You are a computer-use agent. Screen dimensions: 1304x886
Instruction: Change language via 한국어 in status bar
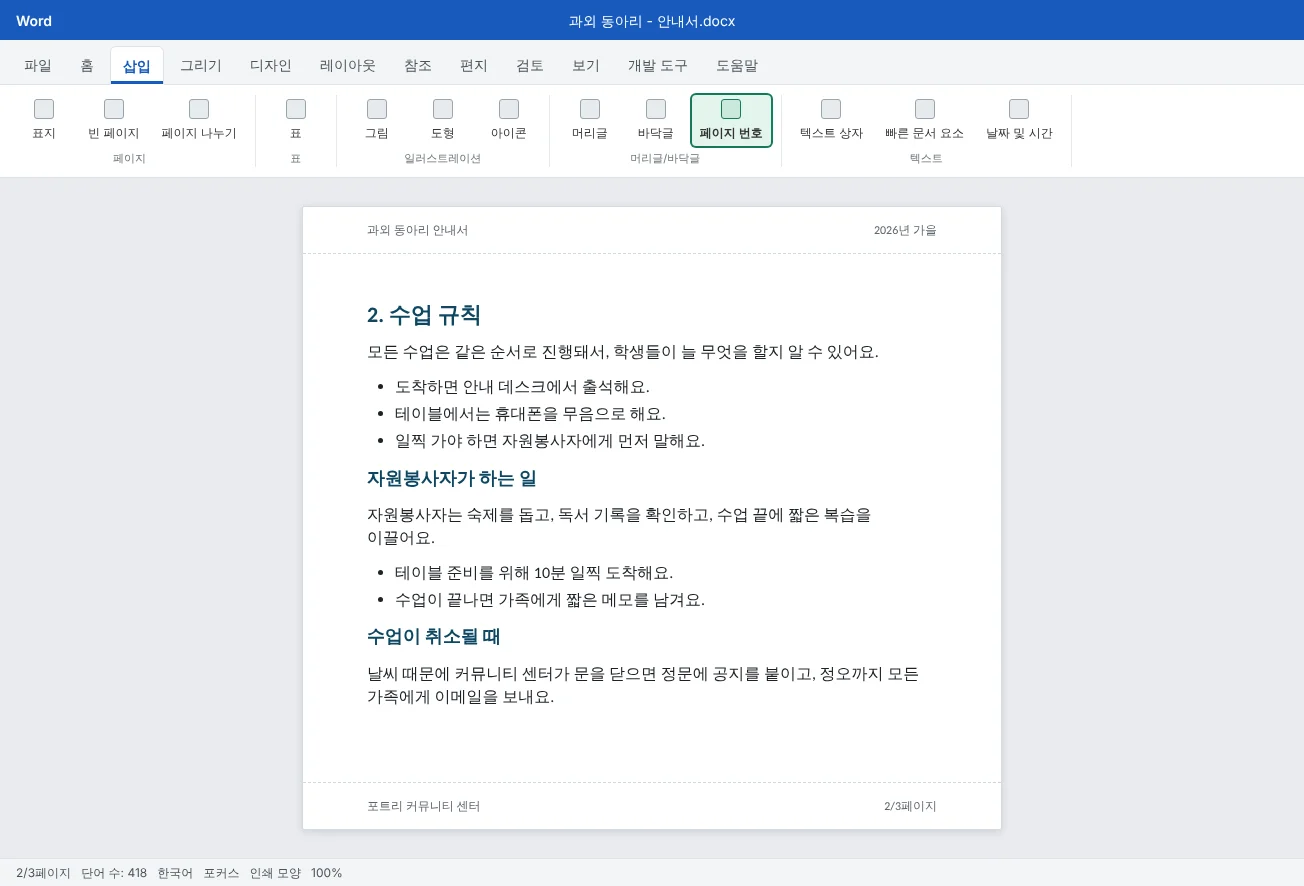point(175,873)
